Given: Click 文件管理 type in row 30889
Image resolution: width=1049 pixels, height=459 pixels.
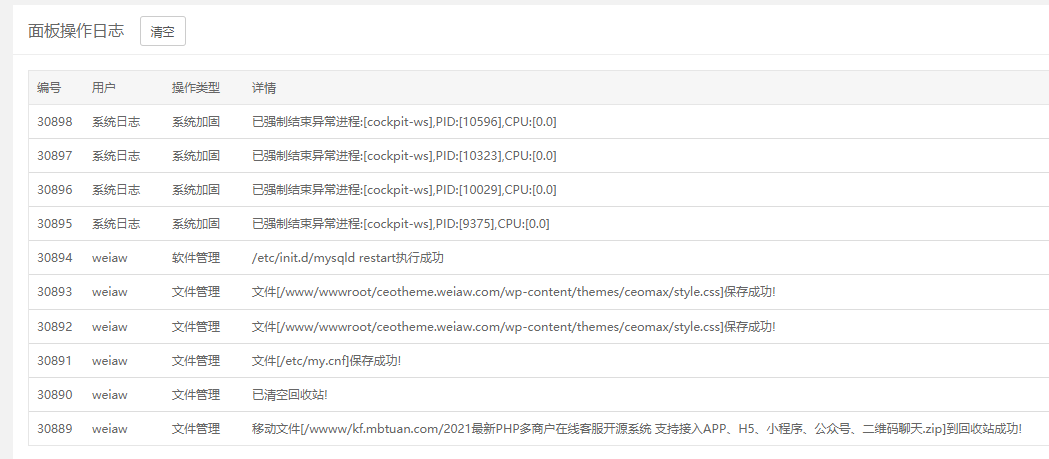Looking at the screenshot, I should click(196, 429).
